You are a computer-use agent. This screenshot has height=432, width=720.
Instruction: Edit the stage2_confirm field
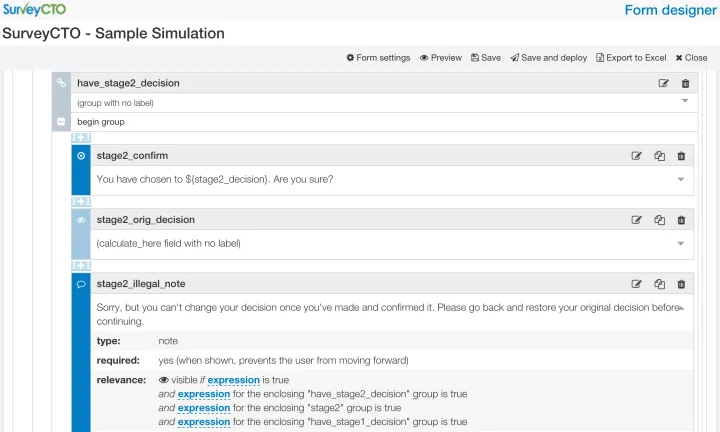636,156
